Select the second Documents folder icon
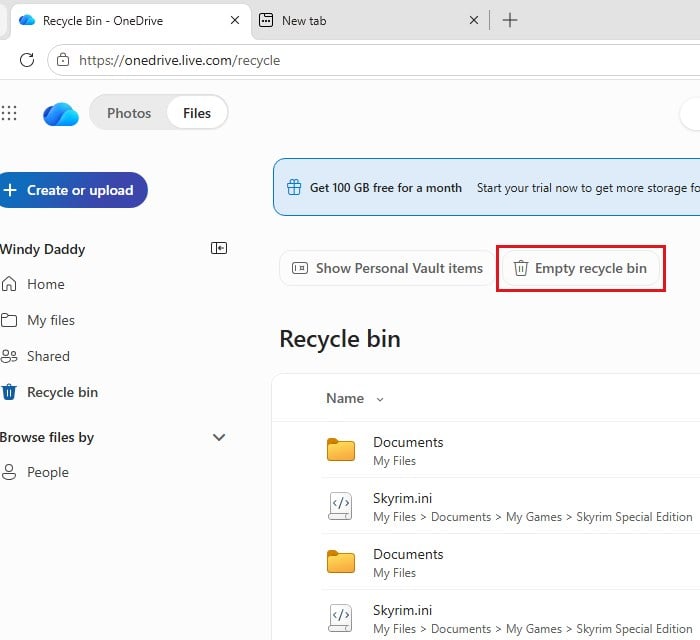Image resolution: width=700 pixels, height=640 pixels. (341, 561)
